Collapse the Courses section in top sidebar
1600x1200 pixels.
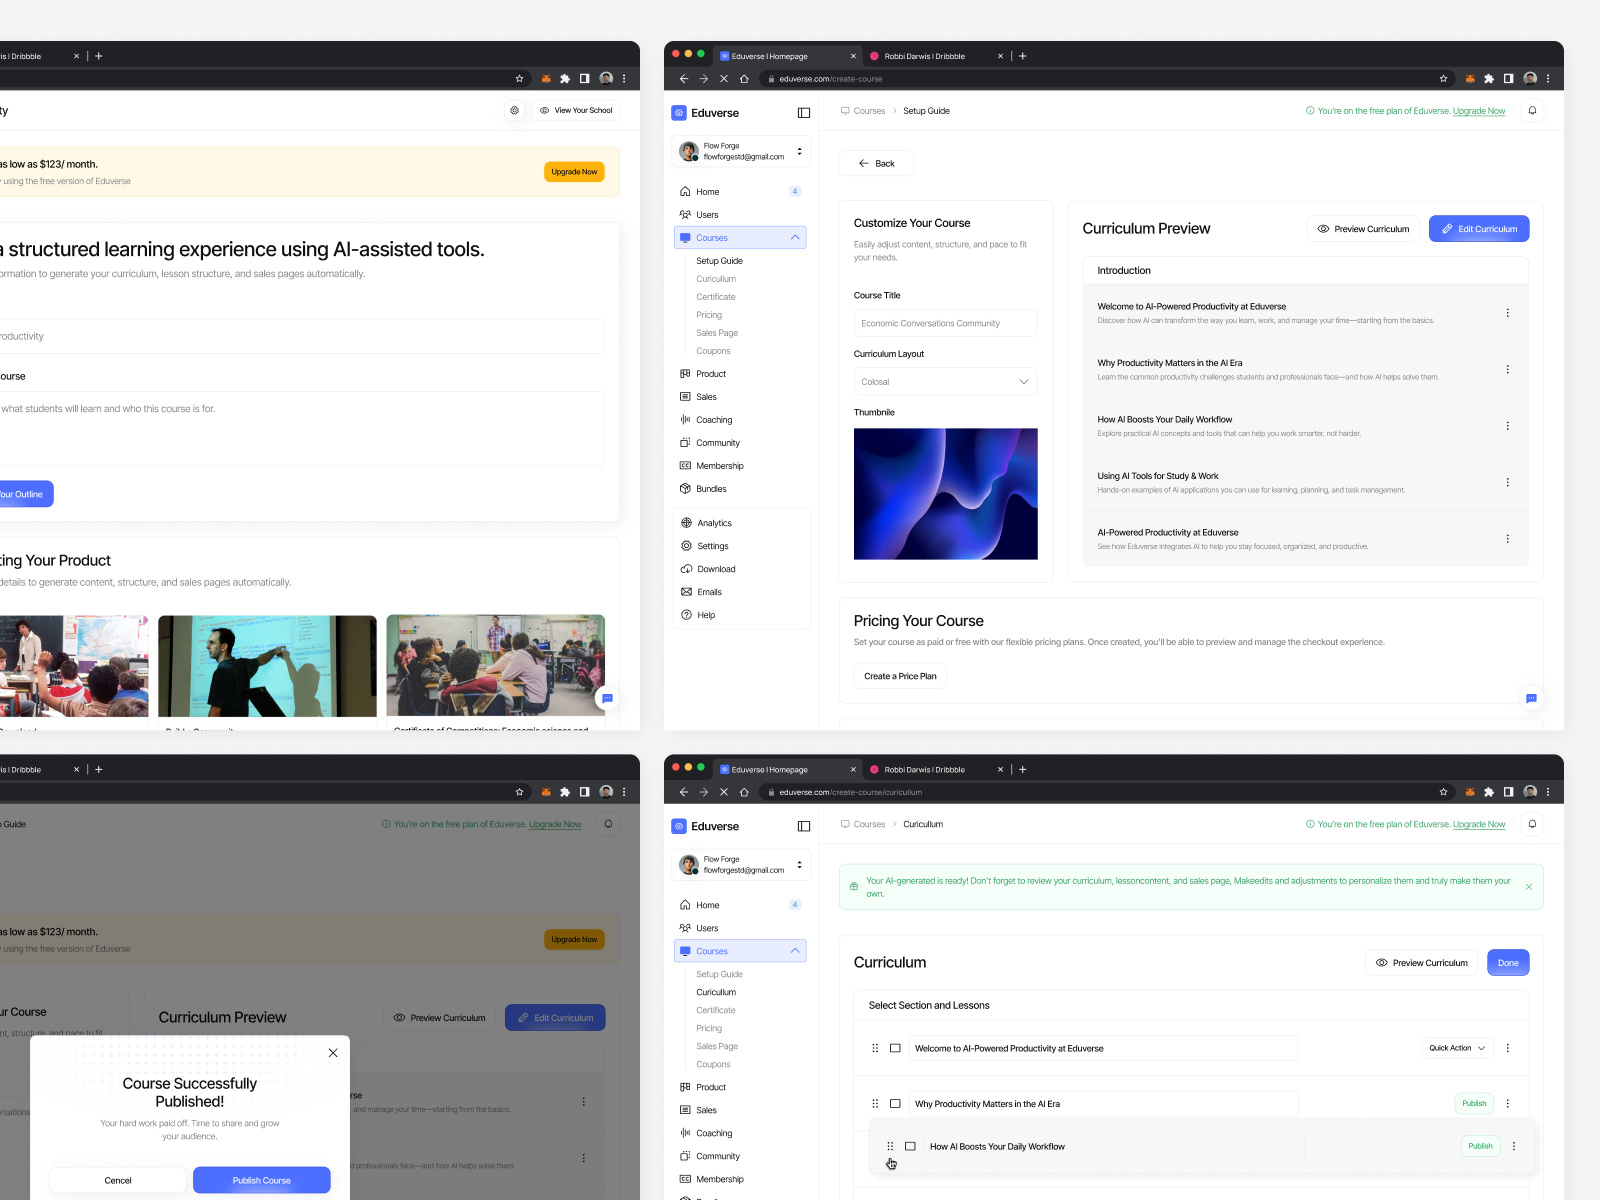[x=795, y=238]
